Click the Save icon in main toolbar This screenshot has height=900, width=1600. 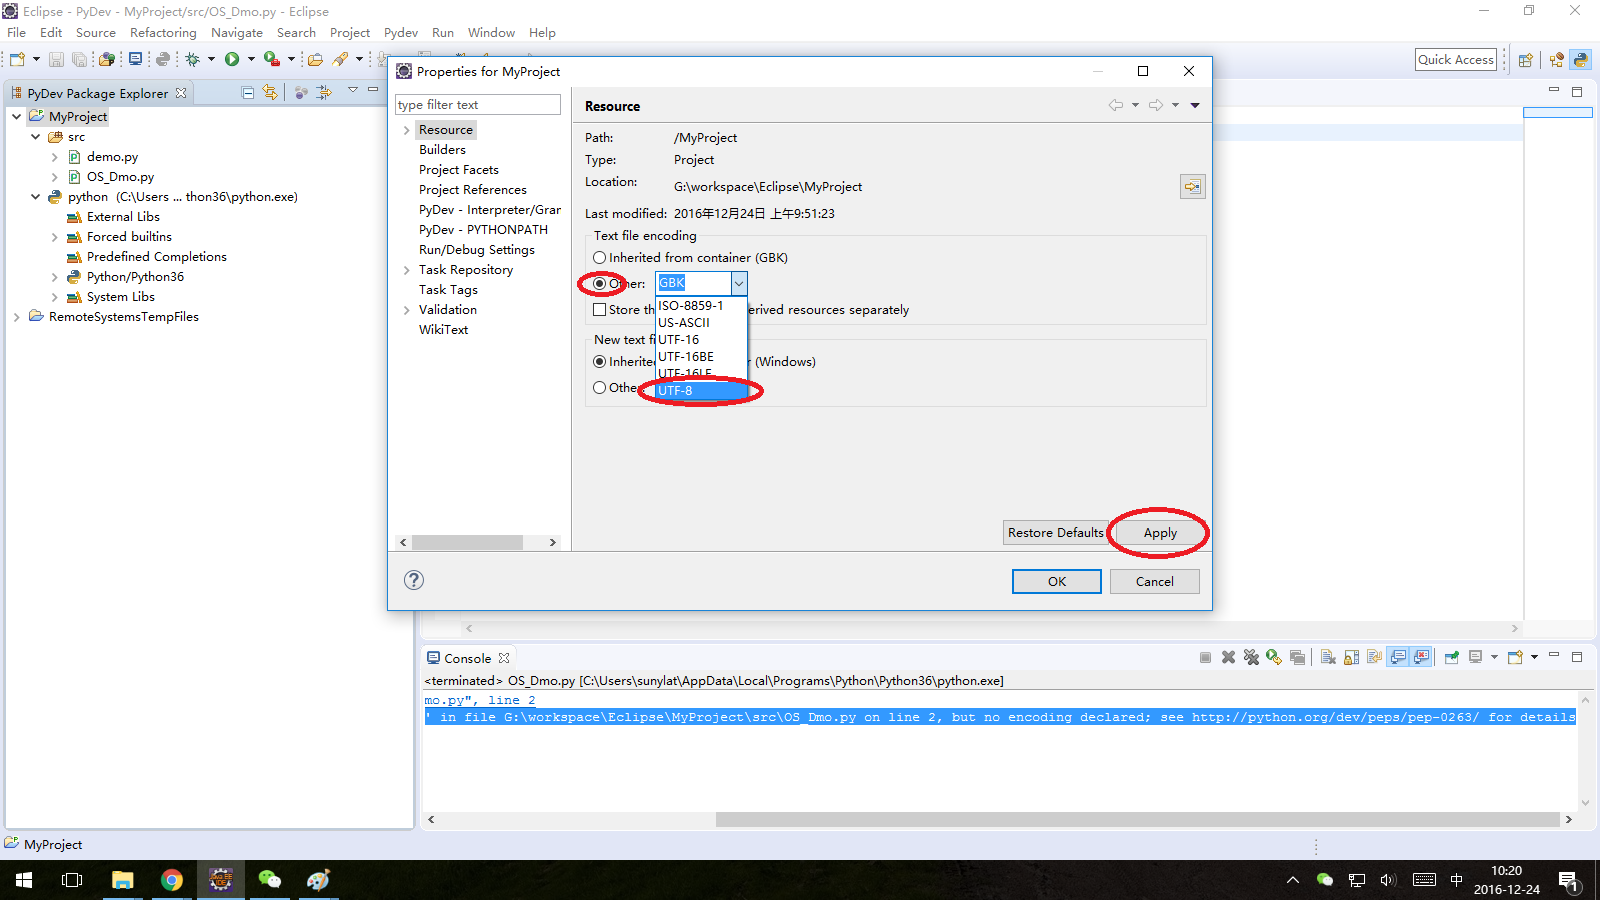tap(57, 60)
